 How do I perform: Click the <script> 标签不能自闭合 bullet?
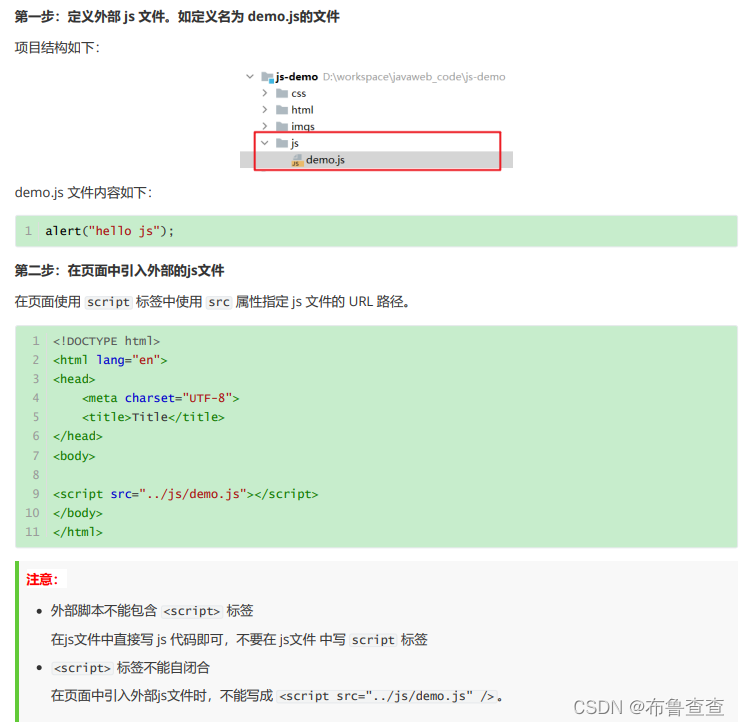click(131, 668)
